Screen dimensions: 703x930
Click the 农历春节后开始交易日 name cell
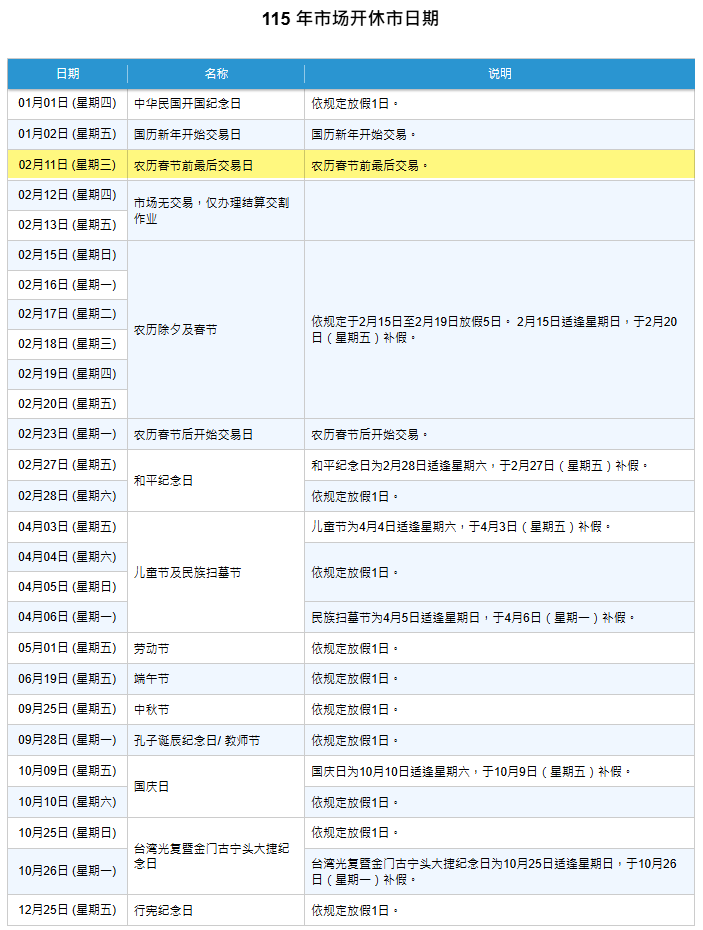click(194, 434)
